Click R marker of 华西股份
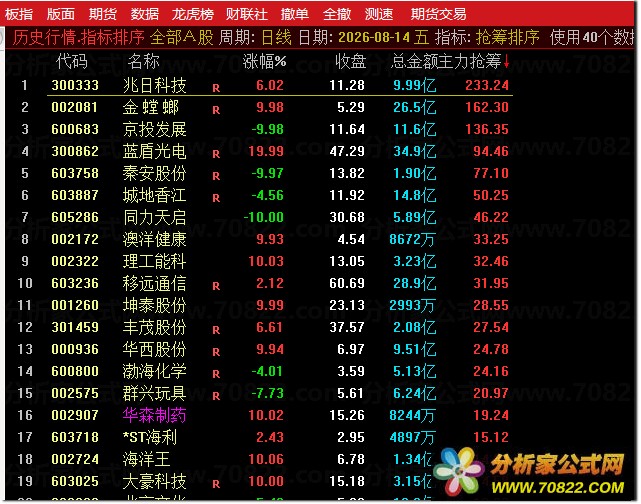 216,352
